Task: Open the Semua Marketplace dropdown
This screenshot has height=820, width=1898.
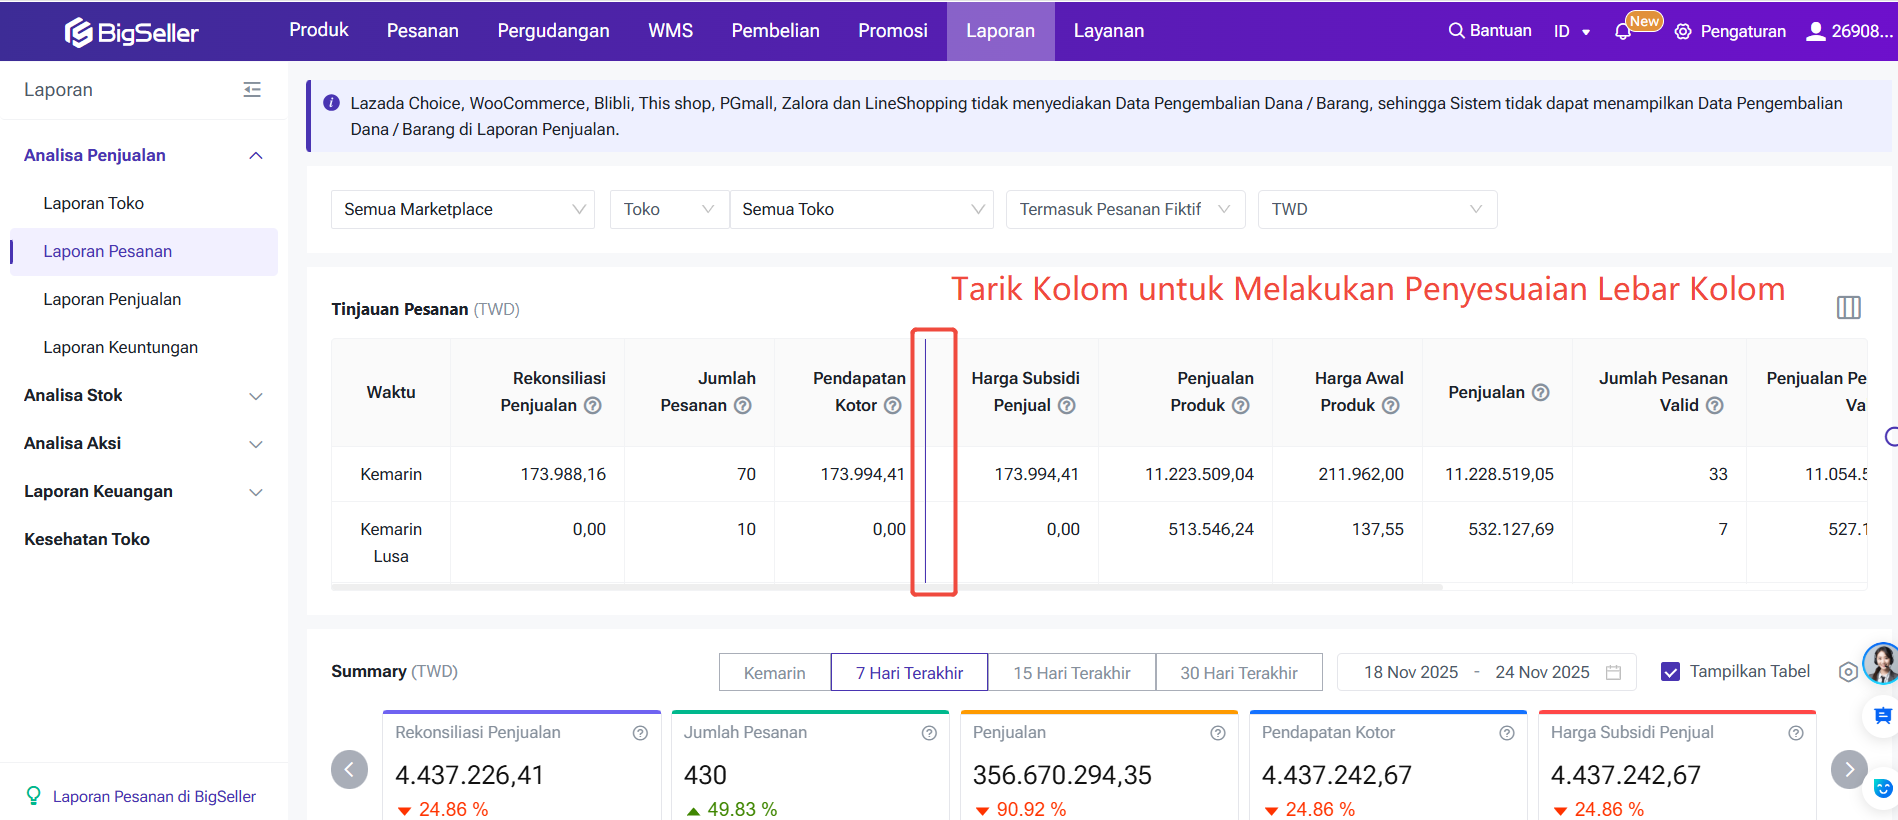Action: pyautogui.click(x=463, y=210)
